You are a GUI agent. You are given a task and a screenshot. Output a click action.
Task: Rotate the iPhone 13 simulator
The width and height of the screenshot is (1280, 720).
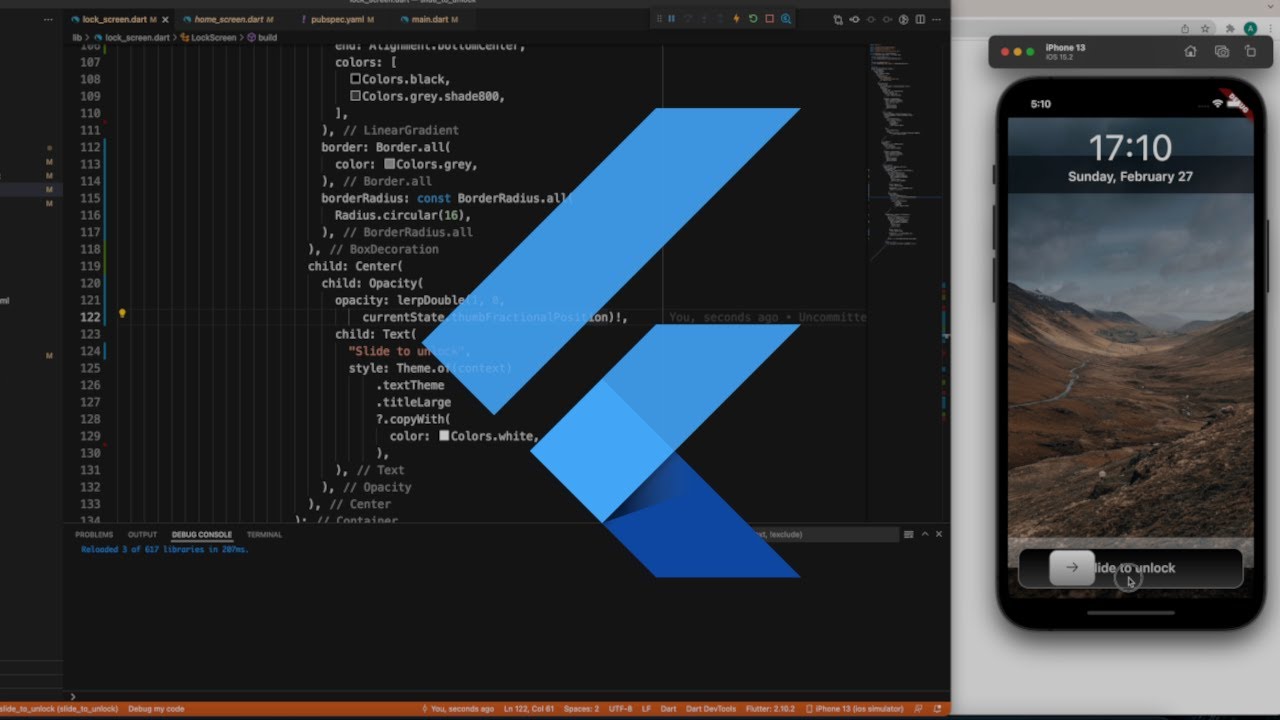pyautogui.click(x=1250, y=52)
